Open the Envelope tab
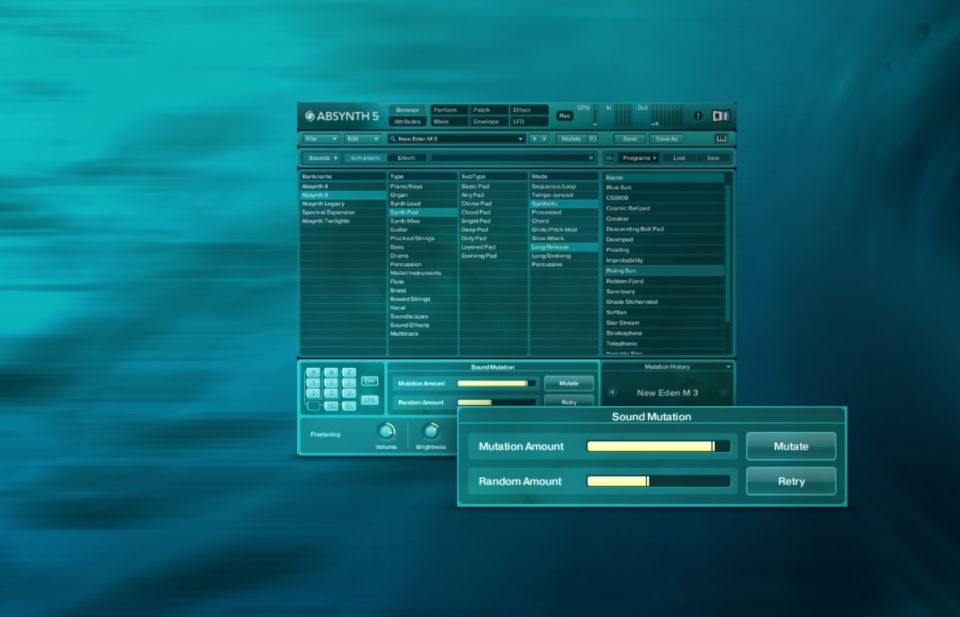960x617 pixels. [486, 122]
